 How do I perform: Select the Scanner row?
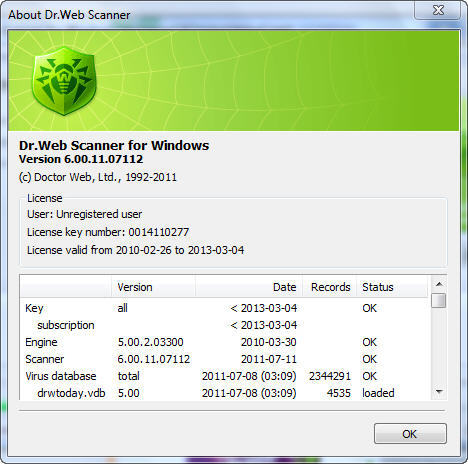224,359
